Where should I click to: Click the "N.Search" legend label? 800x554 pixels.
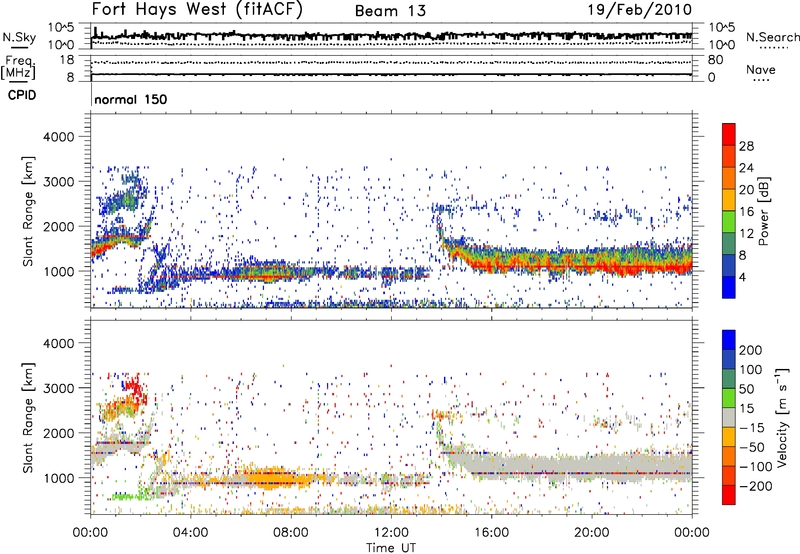(772, 37)
